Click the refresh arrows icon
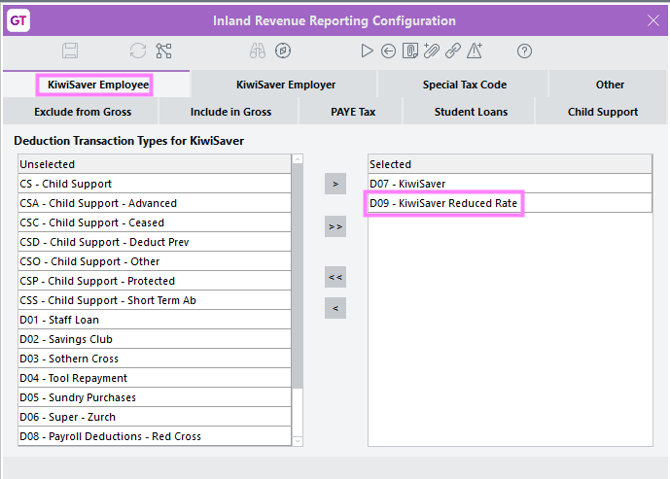 coord(138,51)
